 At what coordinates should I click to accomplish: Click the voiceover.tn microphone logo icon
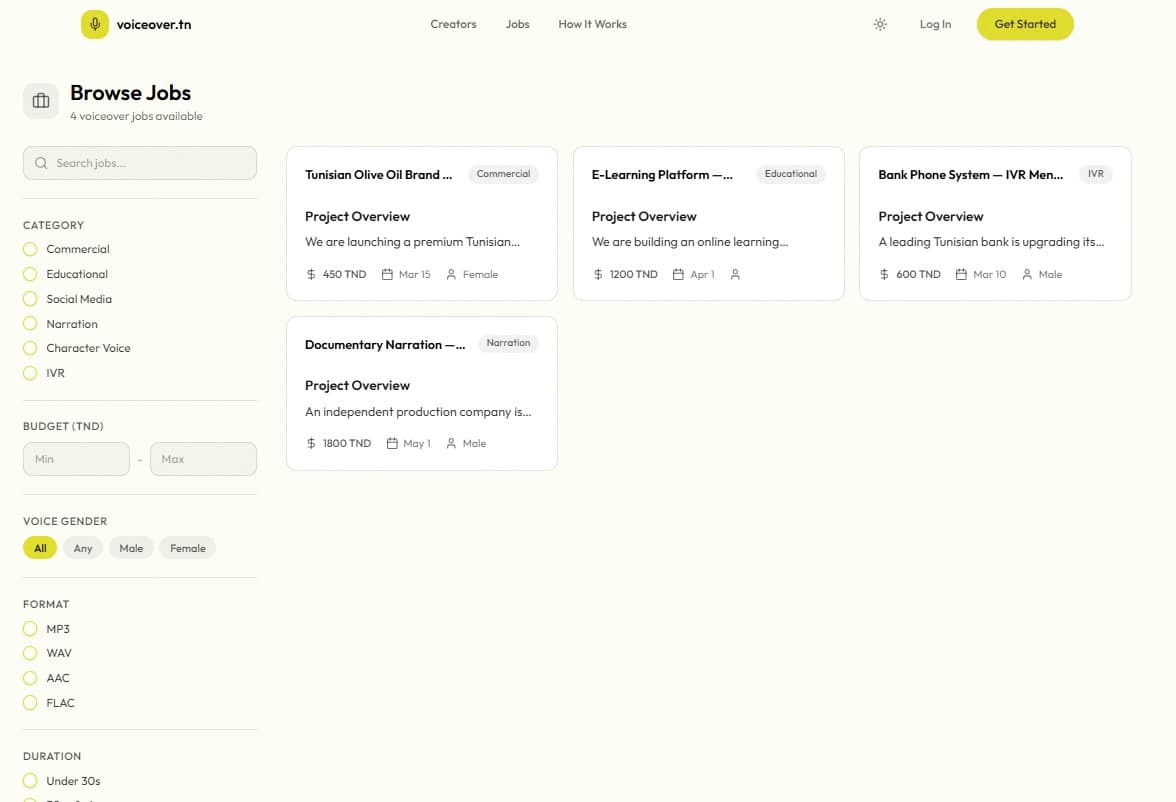pyautogui.click(x=94, y=25)
